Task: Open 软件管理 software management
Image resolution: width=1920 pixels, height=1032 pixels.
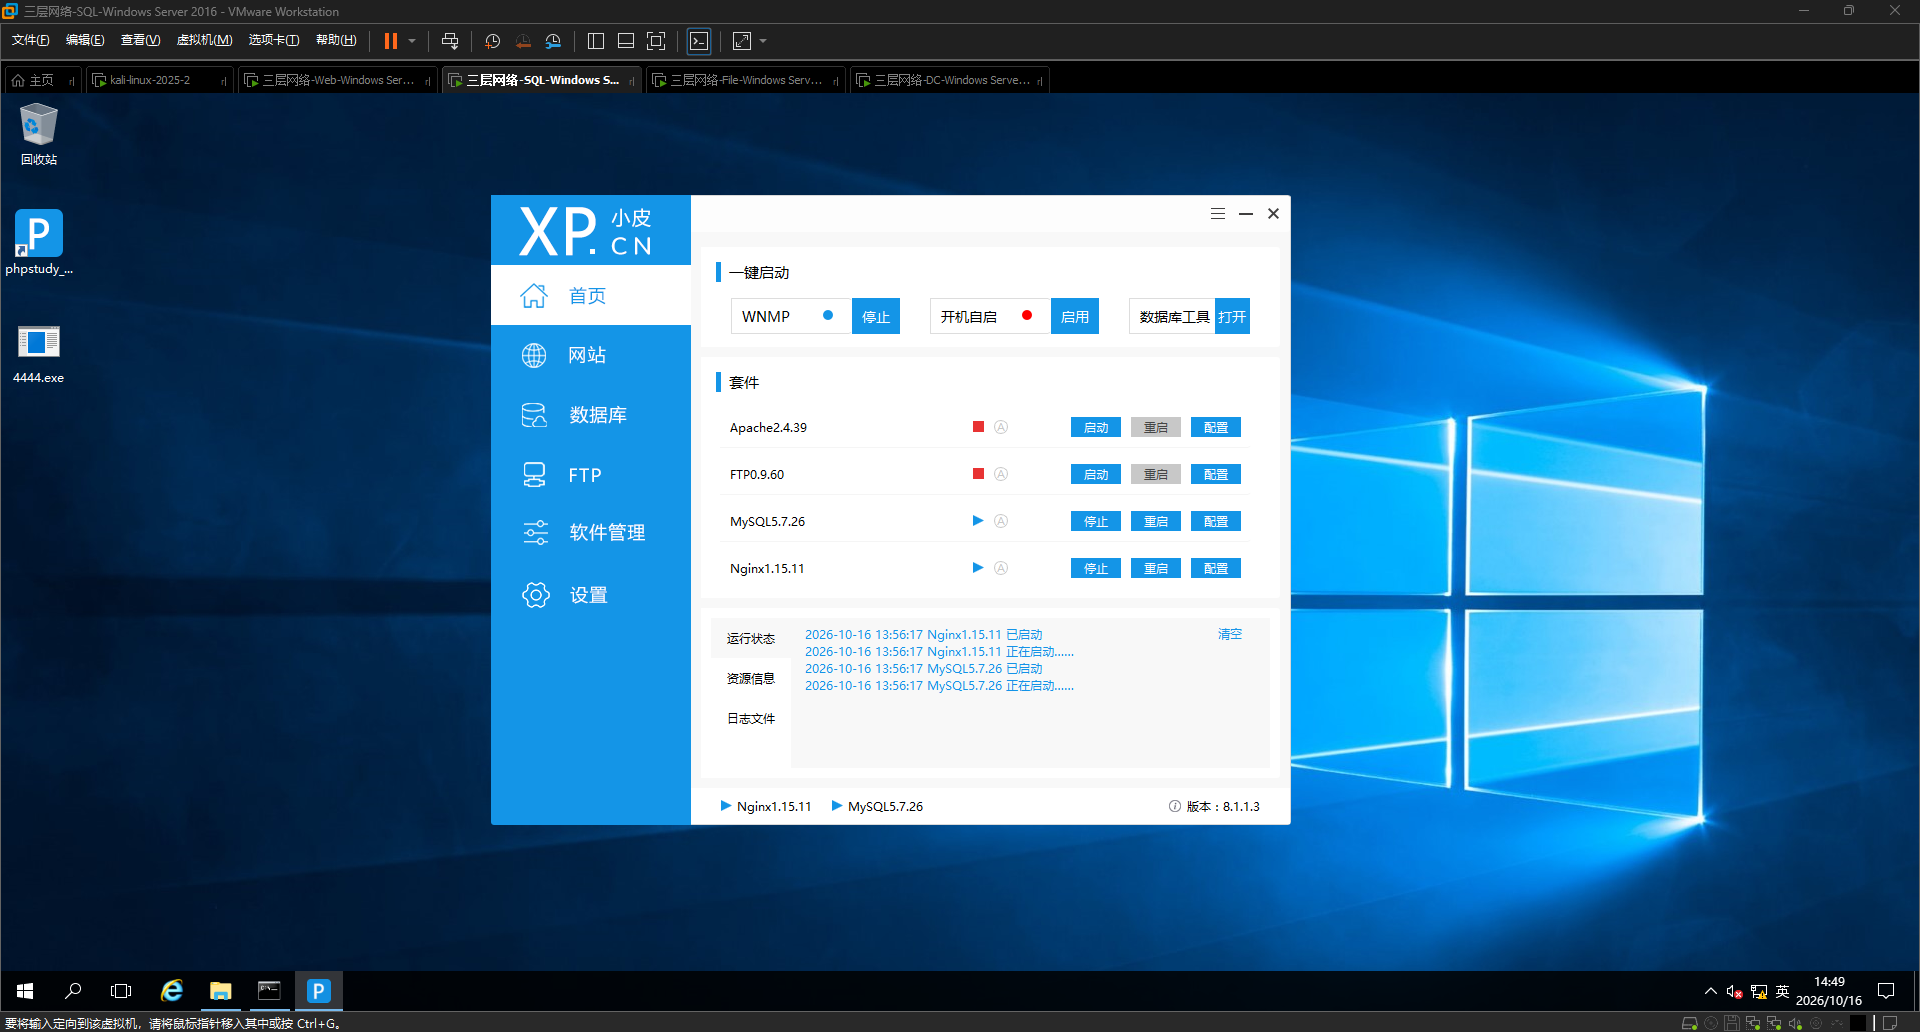Action: coord(590,533)
